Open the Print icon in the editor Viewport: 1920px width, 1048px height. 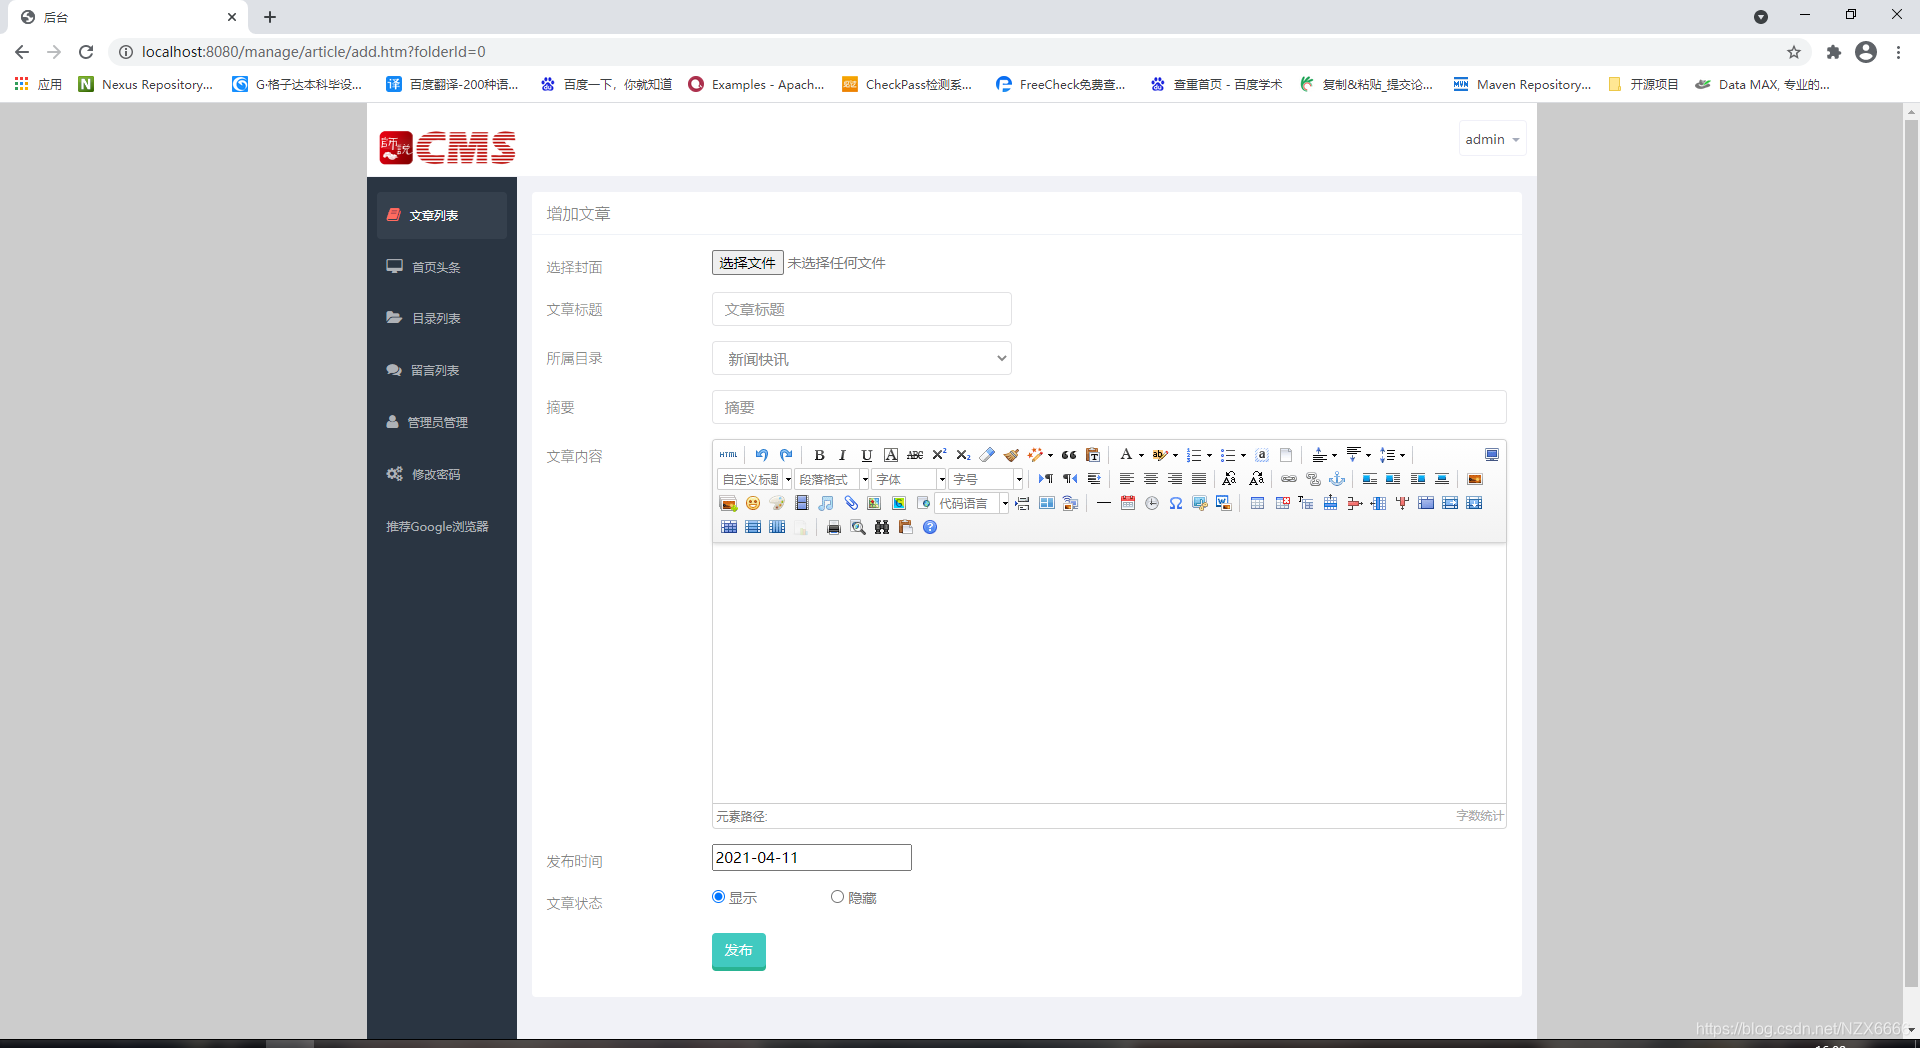pos(833,527)
